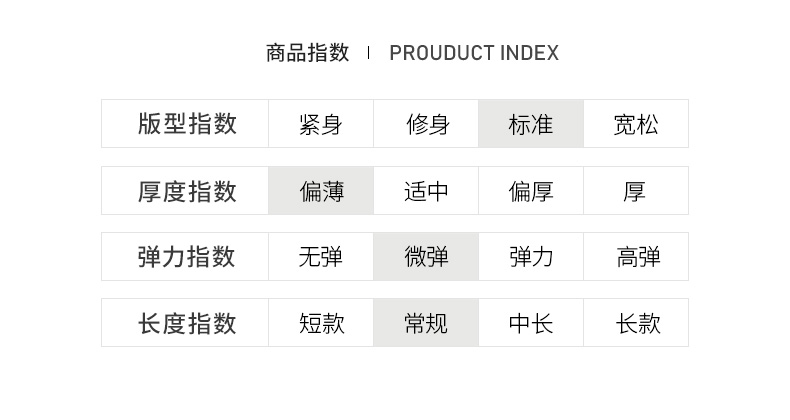The image size is (790, 420).
Task: Select the 短款 length option
Action: pyautogui.click(x=320, y=323)
